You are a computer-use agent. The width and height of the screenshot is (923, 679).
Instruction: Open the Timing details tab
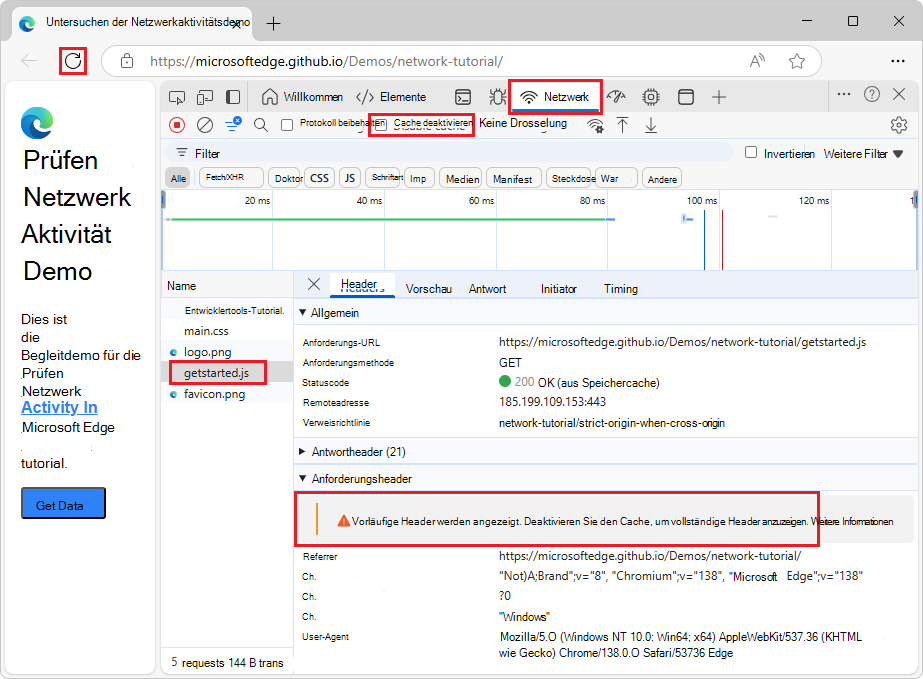620,289
